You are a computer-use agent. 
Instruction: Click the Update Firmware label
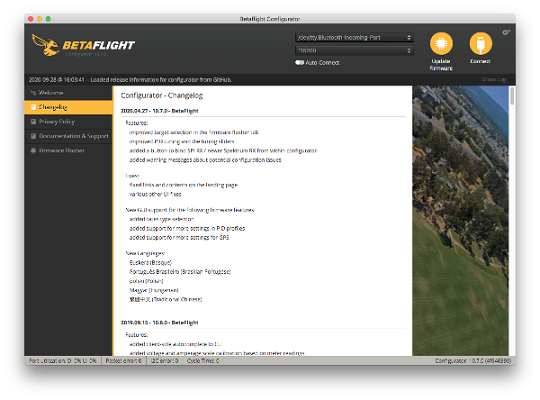coord(441,65)
